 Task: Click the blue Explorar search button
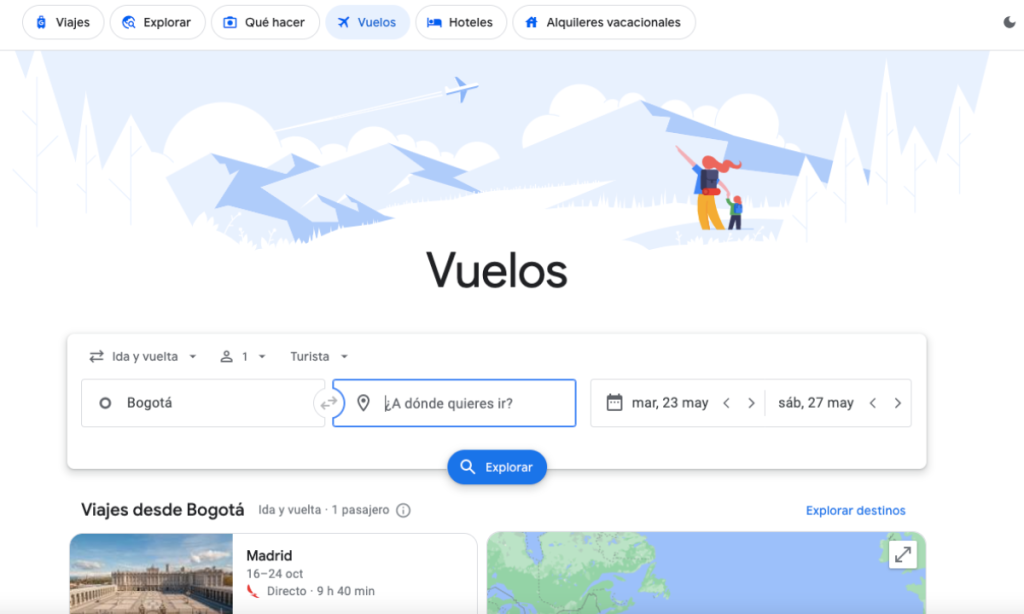pyautogui.click(x=497, y=467)
